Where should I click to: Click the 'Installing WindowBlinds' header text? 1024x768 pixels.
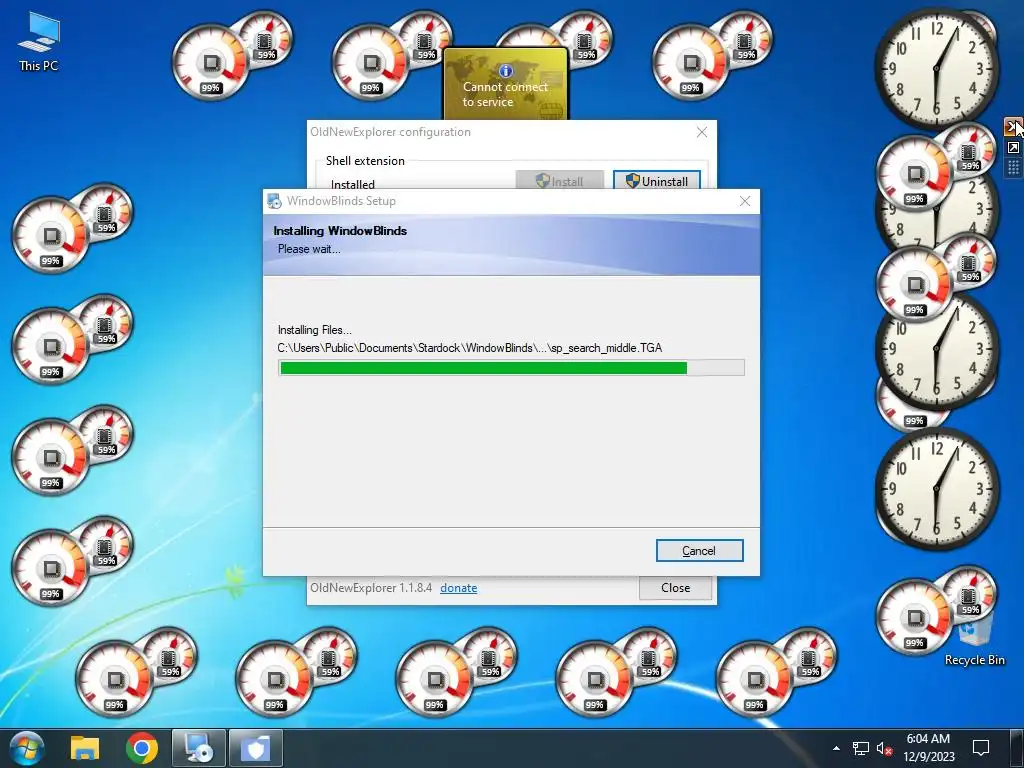coord(340,231)
